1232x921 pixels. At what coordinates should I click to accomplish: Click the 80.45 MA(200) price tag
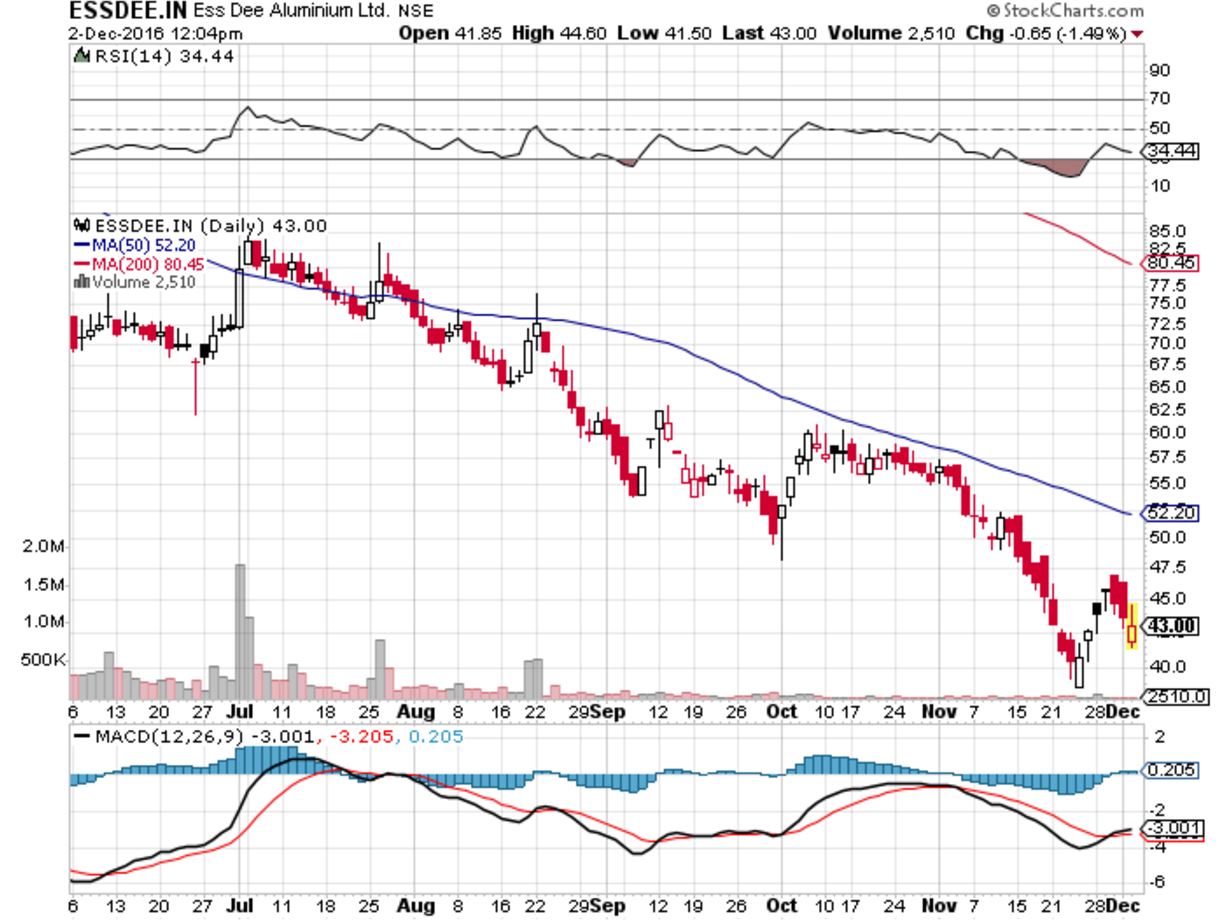1172,264
